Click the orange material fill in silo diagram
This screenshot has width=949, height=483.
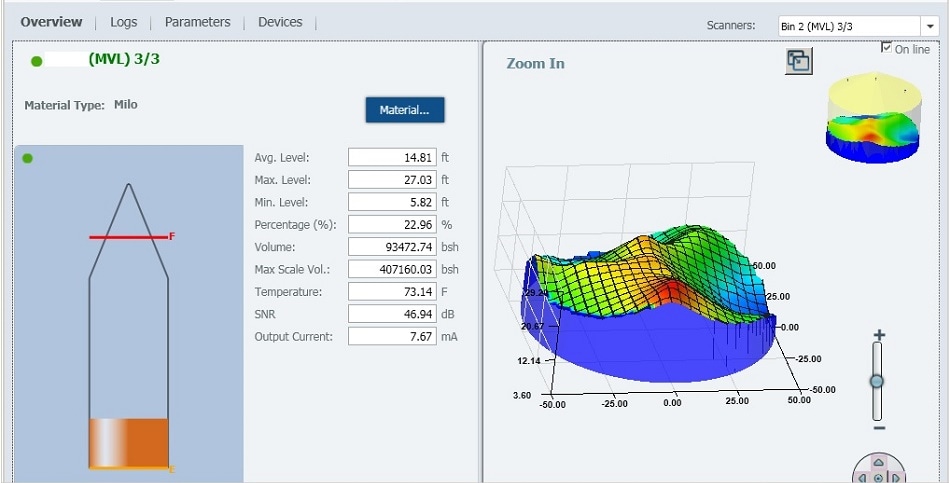point(129,442)
